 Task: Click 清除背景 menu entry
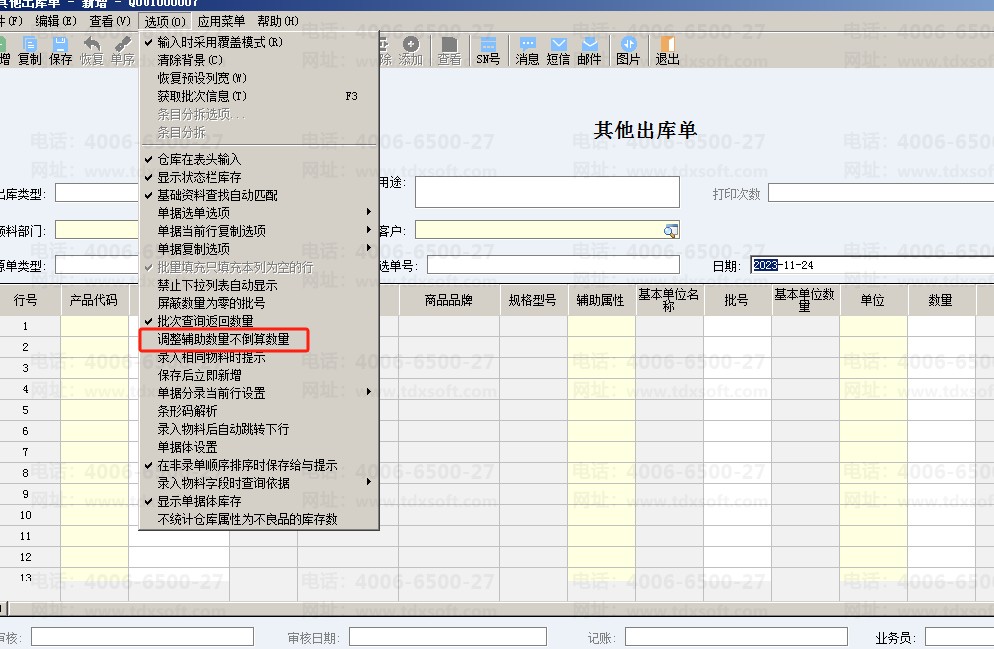tap(190, 60)
